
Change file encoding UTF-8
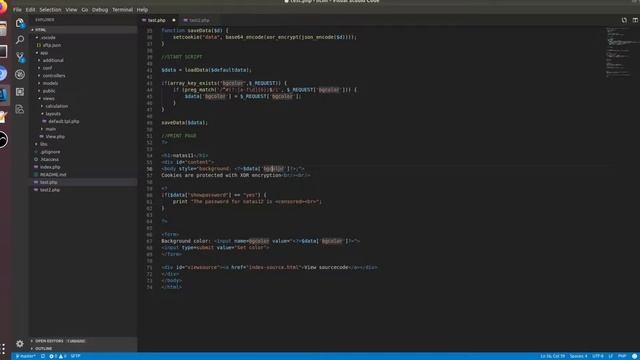pos(598,356)
